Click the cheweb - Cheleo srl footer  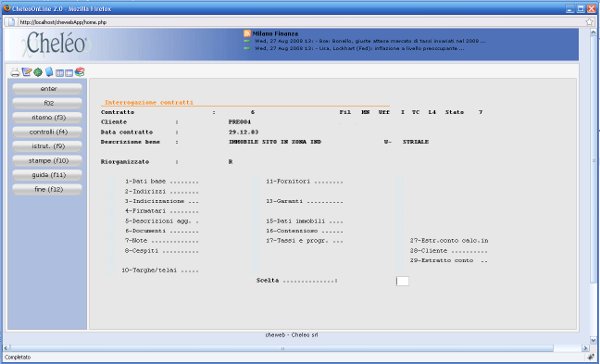click(x=292, y=335)
